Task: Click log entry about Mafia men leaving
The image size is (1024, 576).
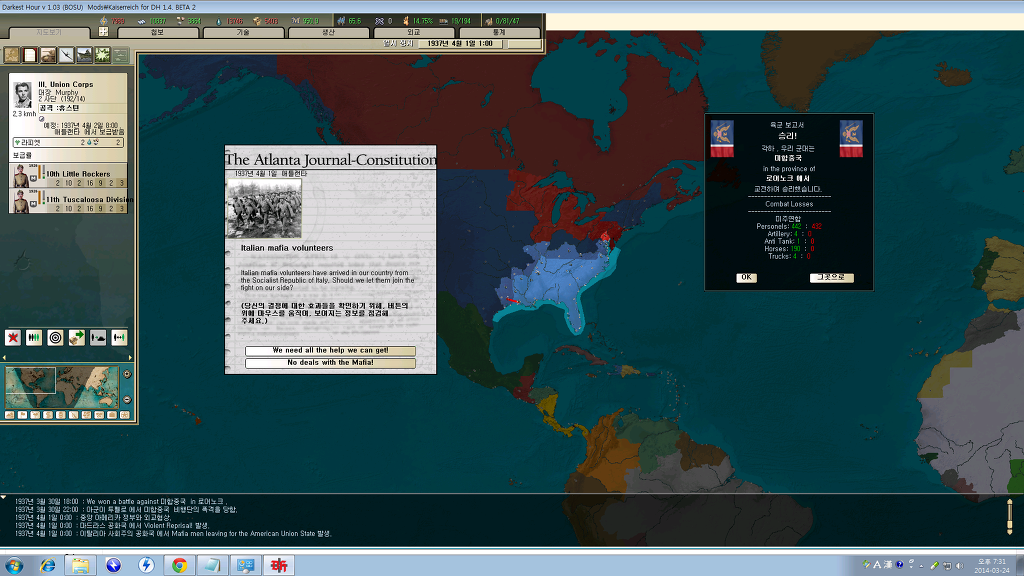Action: 173,534
